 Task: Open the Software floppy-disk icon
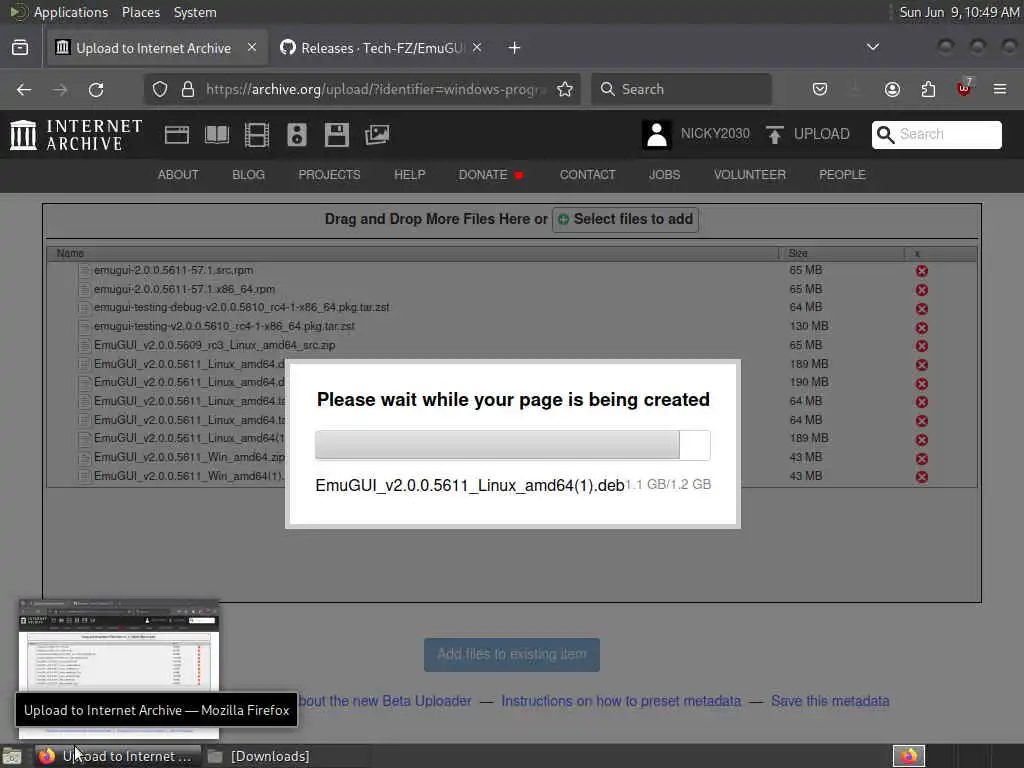(x=337, y=135)
